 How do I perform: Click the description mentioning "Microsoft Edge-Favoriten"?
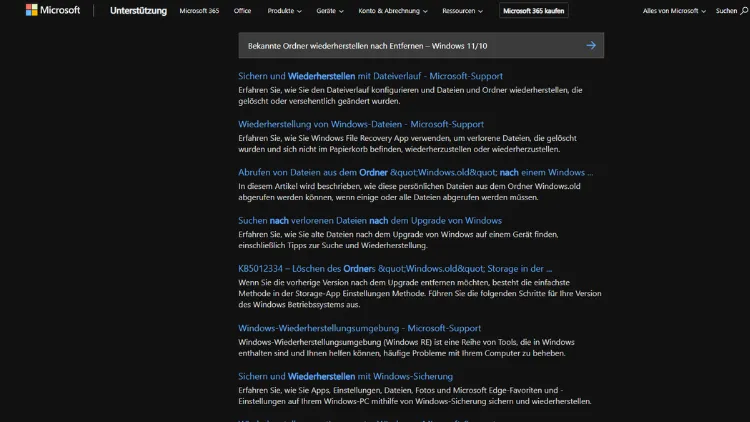pos(414,396)
